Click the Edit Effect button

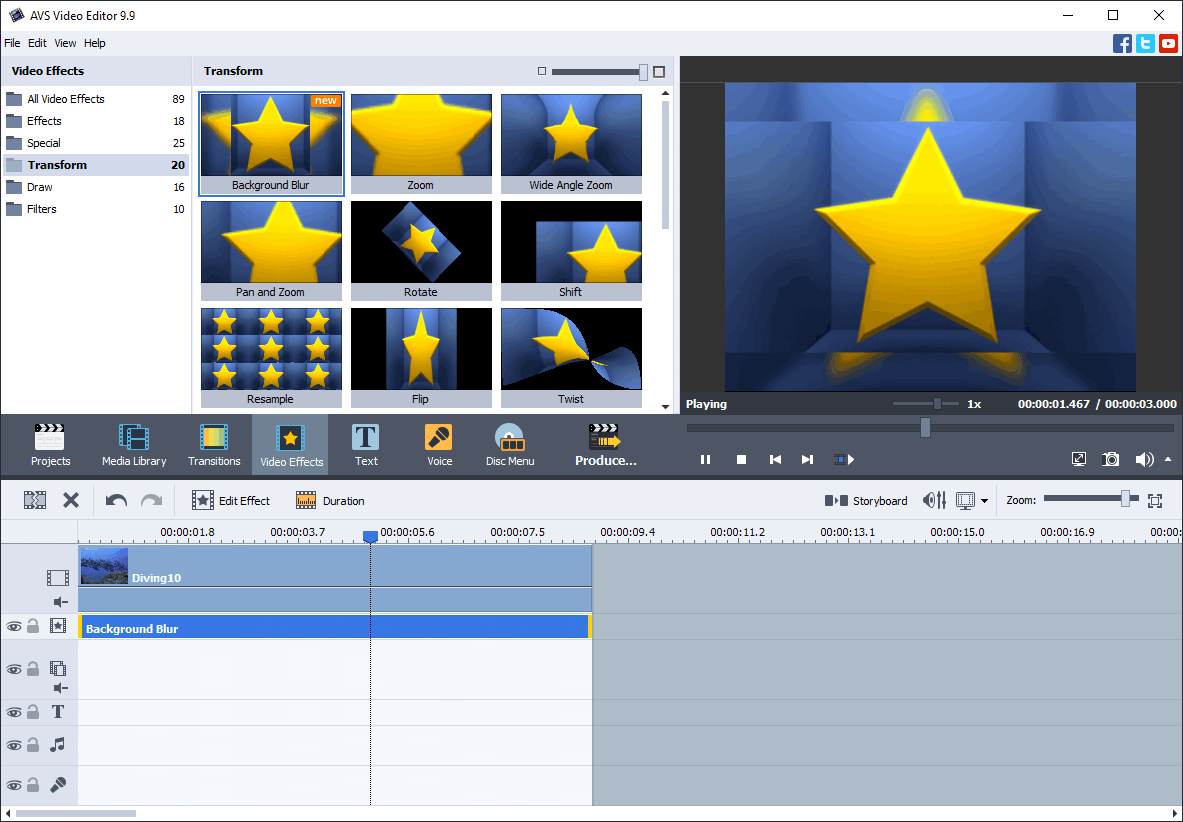(x=231, y=500)
